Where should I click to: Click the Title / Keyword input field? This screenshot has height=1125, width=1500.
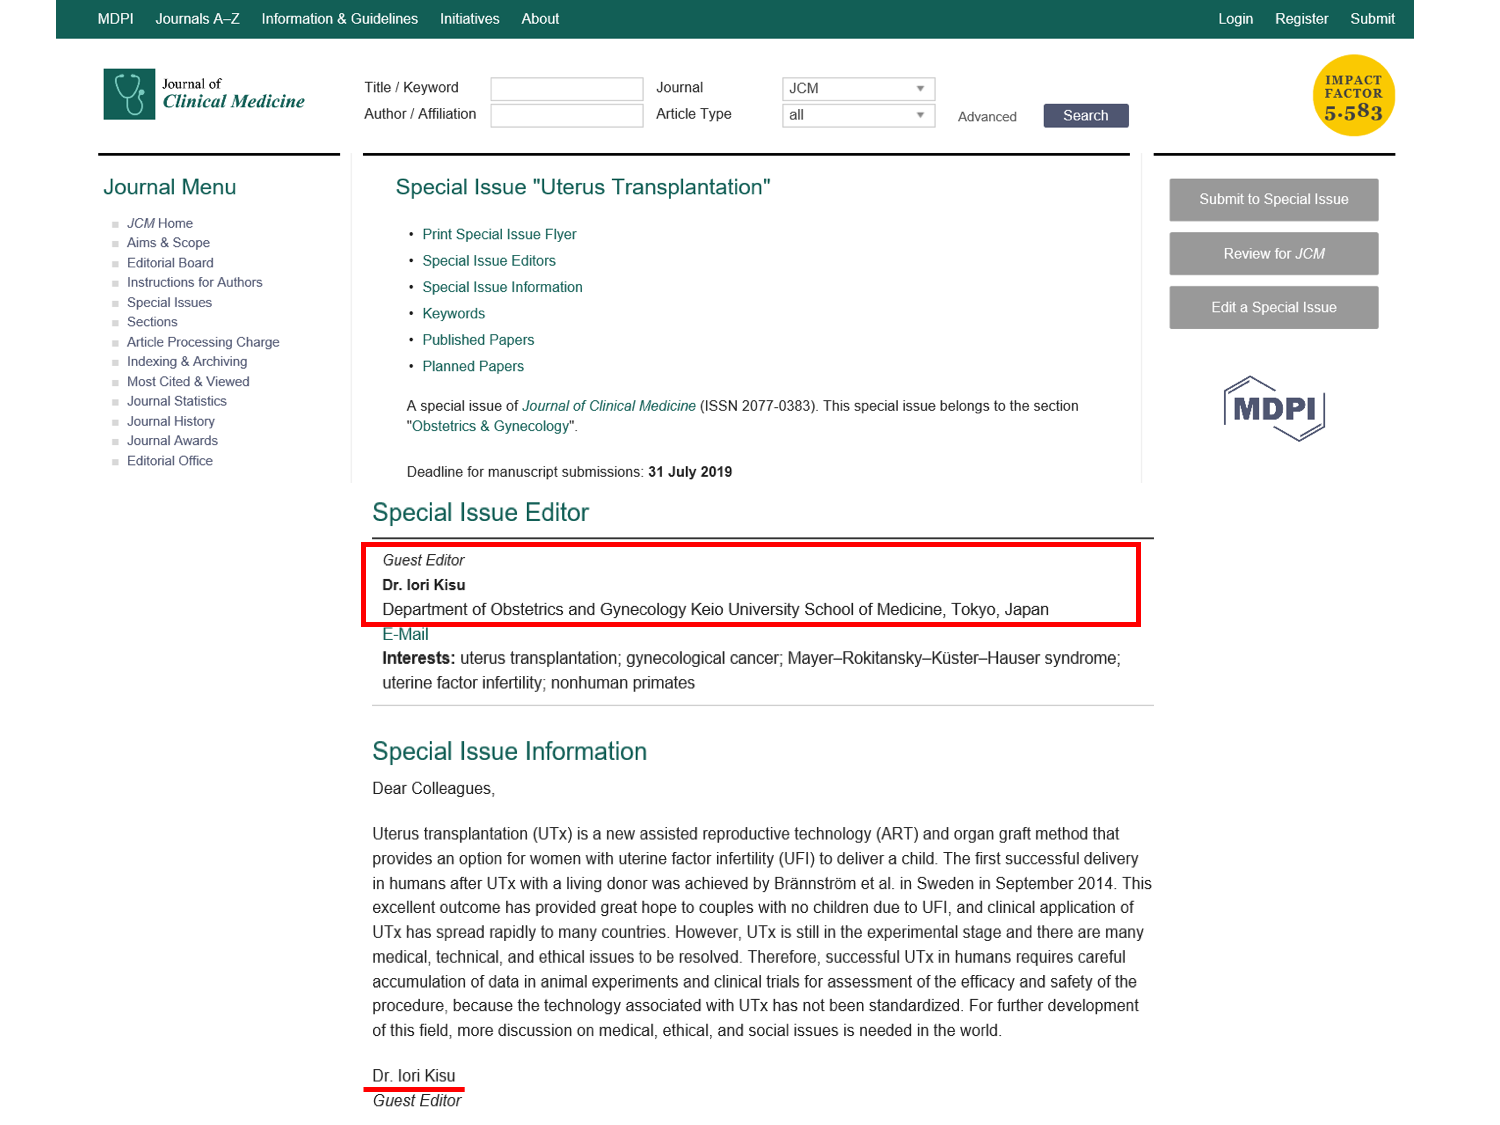pos(566,89)
